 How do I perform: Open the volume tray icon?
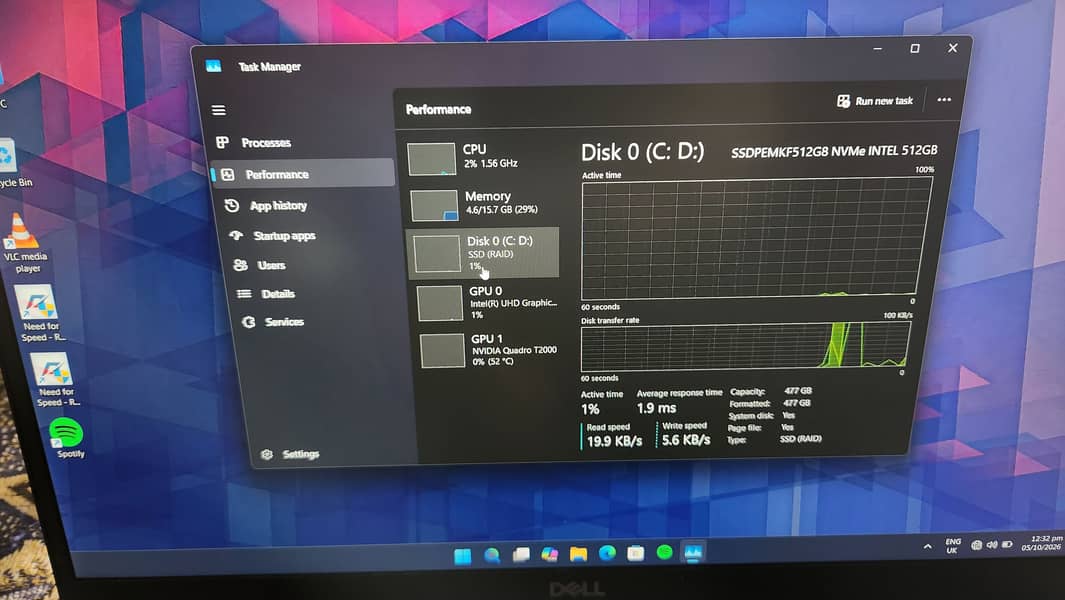click(x=992, y=545)
